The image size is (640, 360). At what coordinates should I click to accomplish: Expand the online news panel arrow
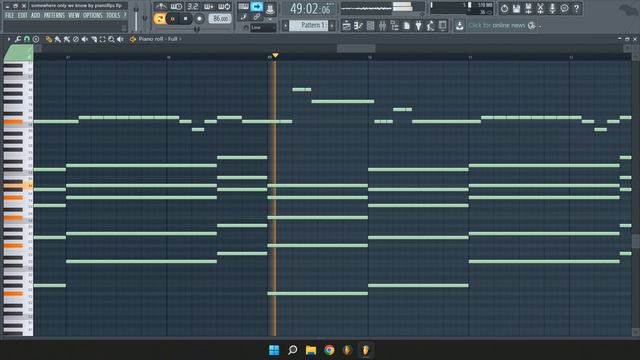click(x=540, y=27)
